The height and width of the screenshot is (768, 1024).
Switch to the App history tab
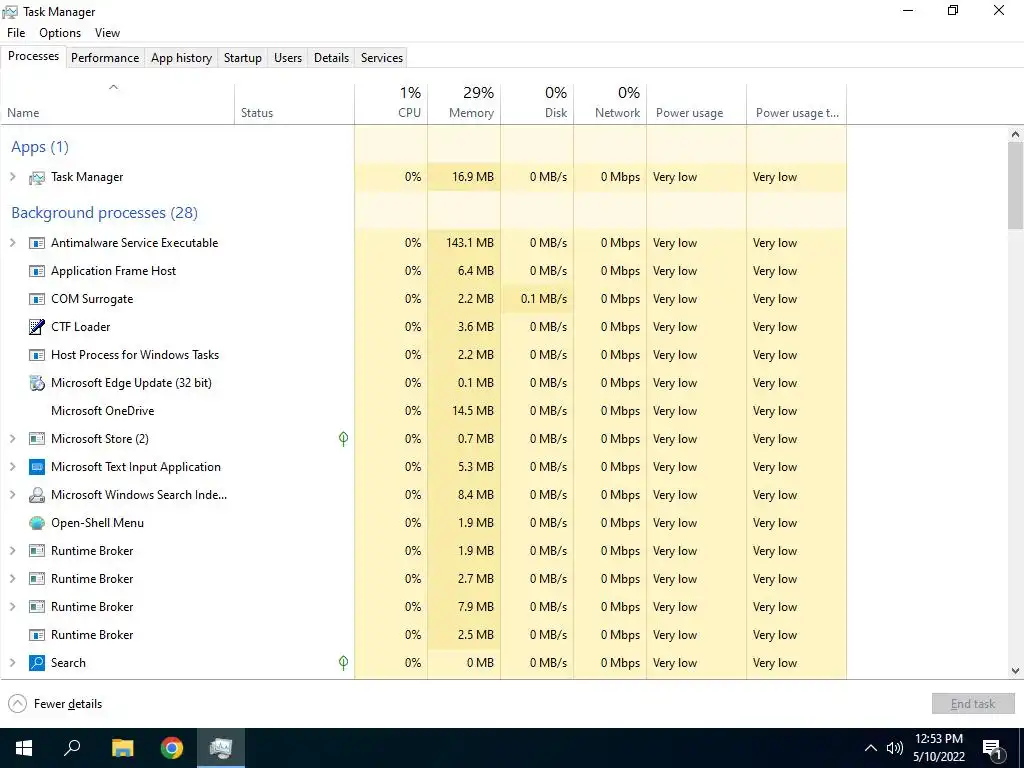click(182, 57)
